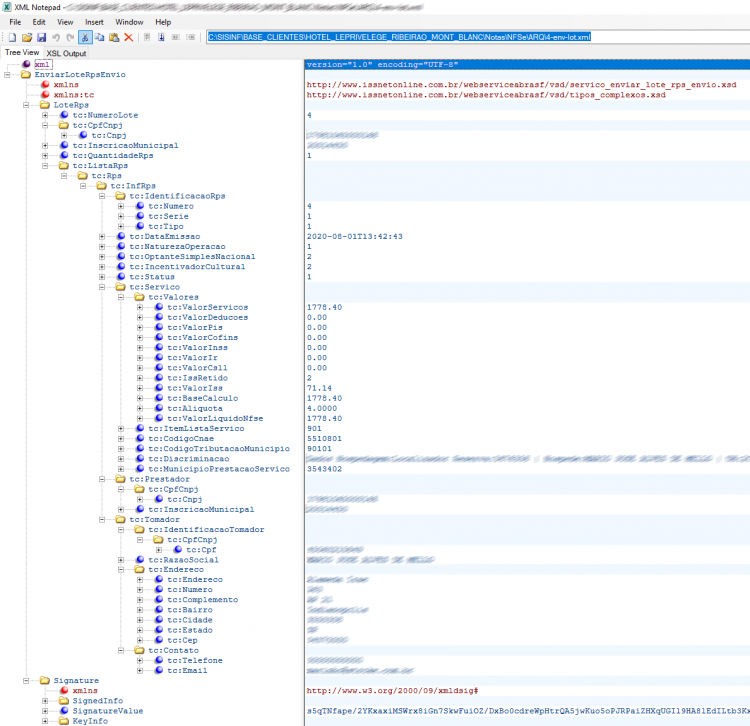750x726 pixels.
Task: Paste from clipboard toolbar icon
Action: (x=114, y=37)
